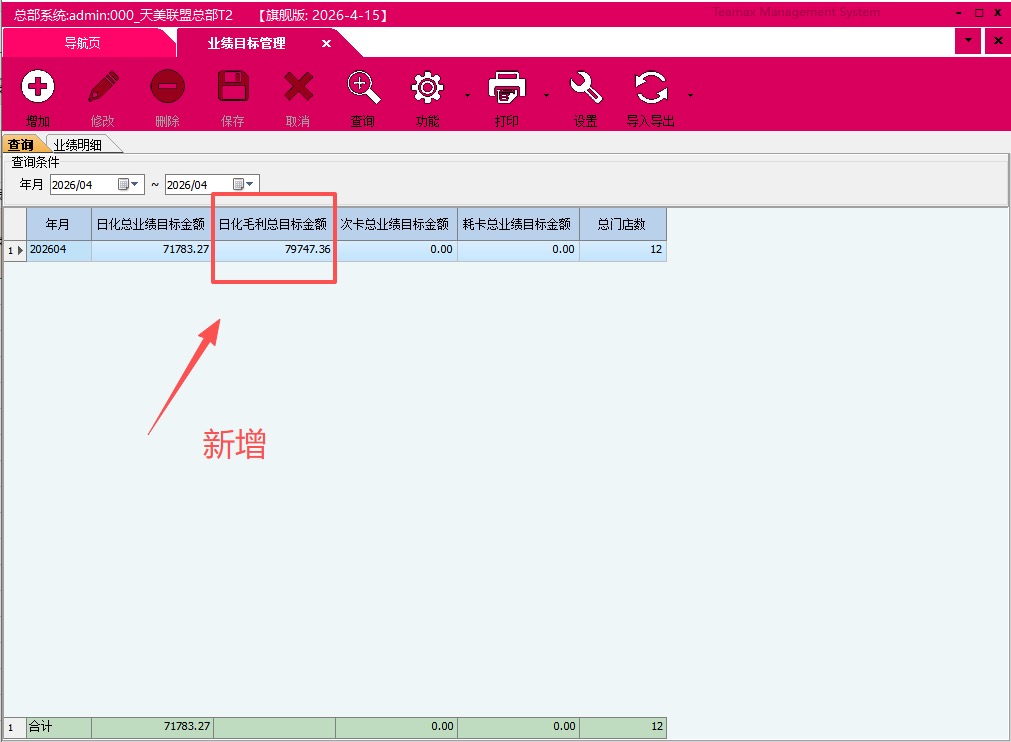
Task: Click the 保存 (Save) floppy disk icon
Action: tap(233, 88)
